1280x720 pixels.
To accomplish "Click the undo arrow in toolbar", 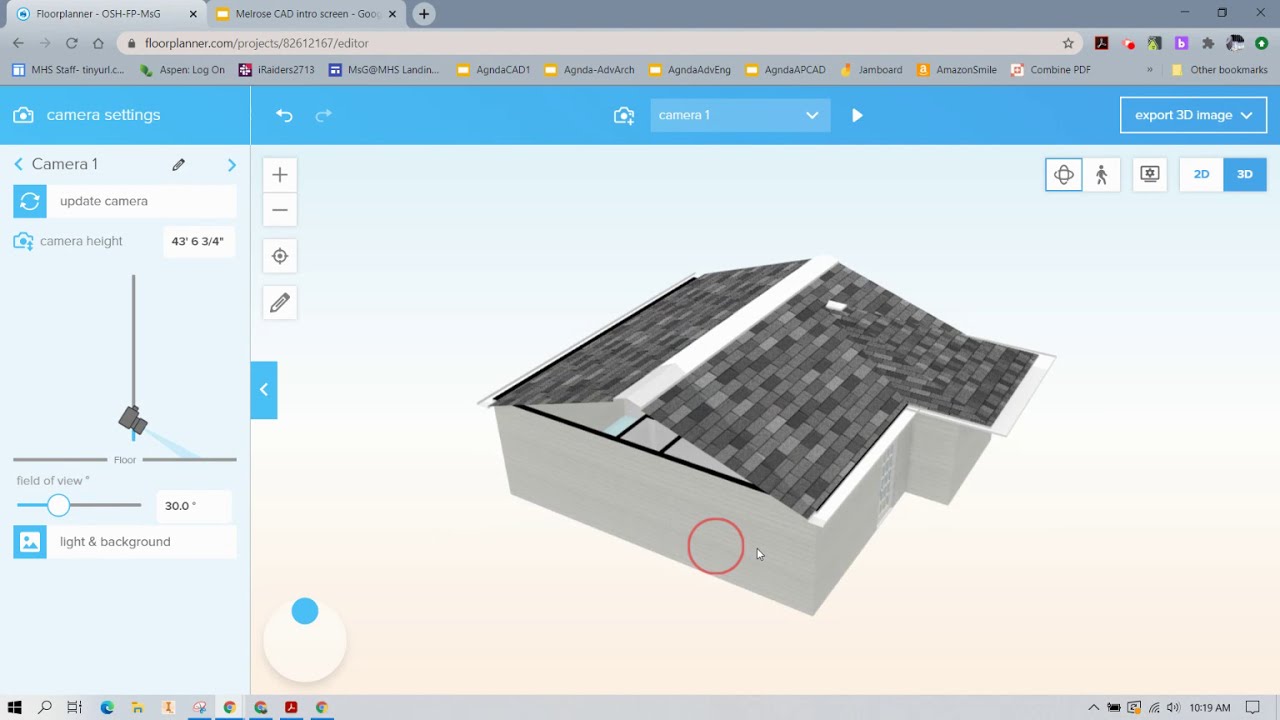I will pos(284,115).
